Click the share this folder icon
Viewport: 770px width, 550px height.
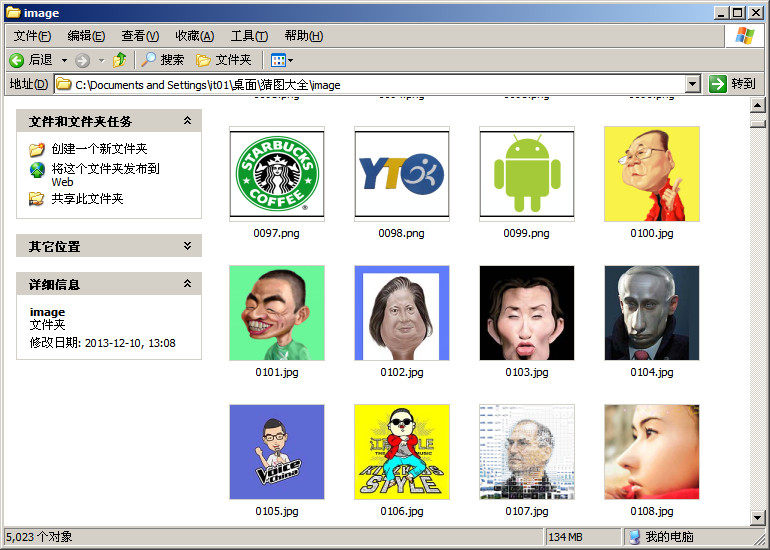click(x=37, y=199)
